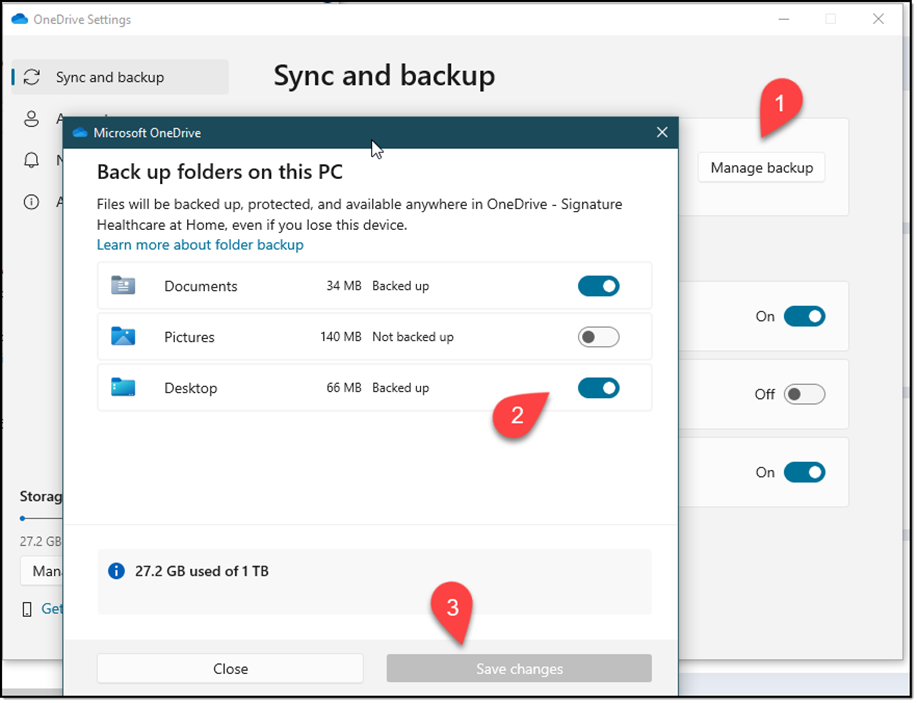Screen dimensions: 917x703
Task: Click the Sync and backup page heading
Action: click(385, 77)
